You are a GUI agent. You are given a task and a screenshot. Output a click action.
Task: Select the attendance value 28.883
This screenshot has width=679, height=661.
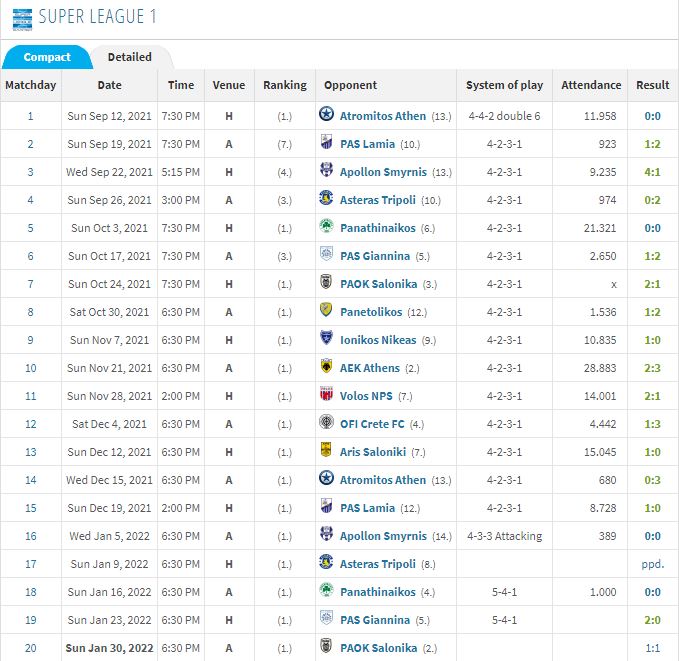(x=600, y=368)
